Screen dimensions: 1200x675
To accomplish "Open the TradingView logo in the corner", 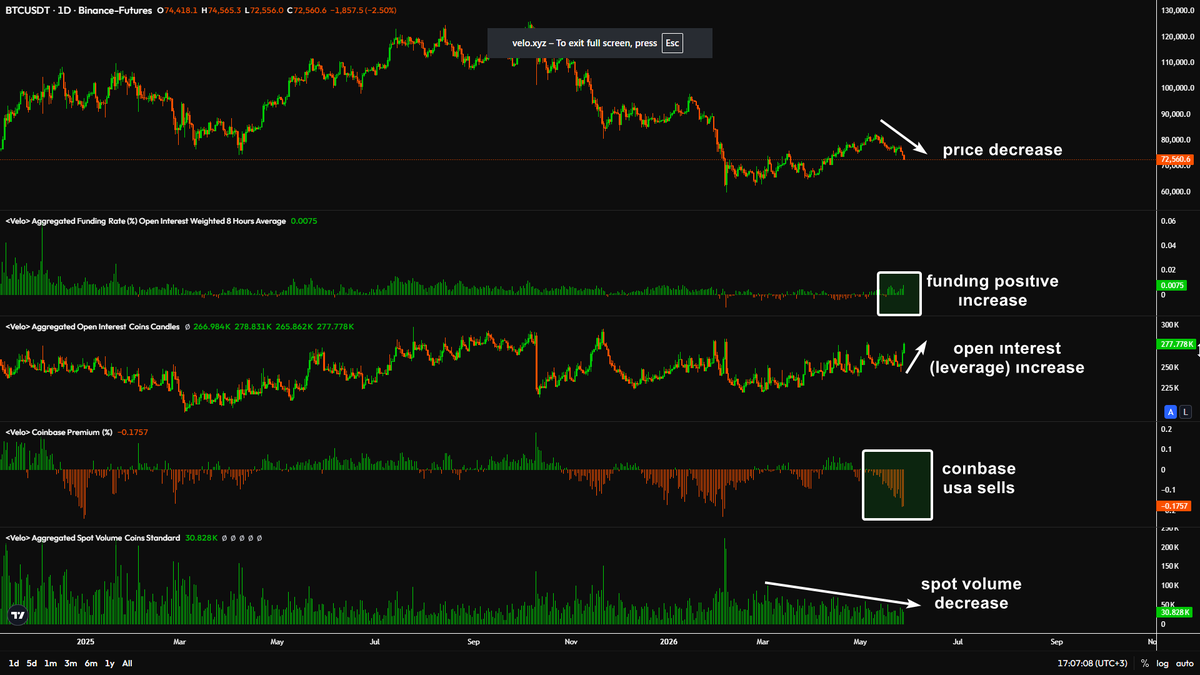I will coord(17,616).
